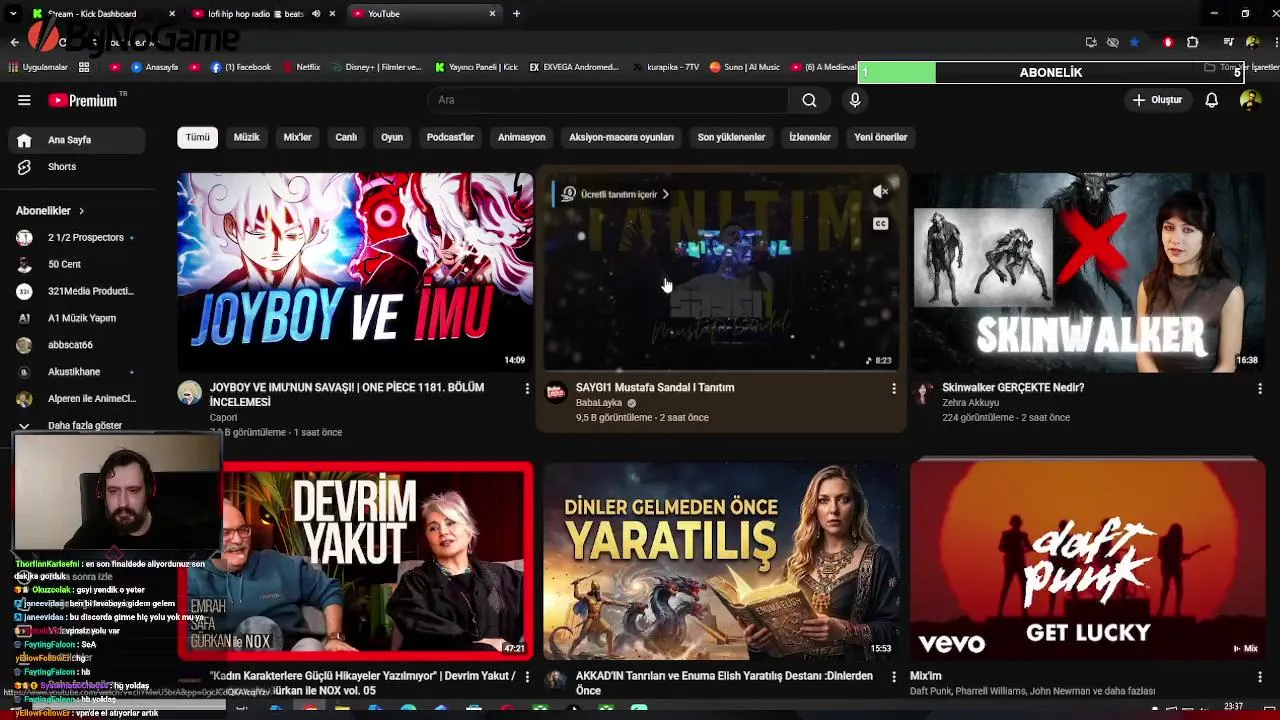Click the Zehra Akkuyu channel name
Viewport: 1280px width, 720px height.
click(970, 403)
